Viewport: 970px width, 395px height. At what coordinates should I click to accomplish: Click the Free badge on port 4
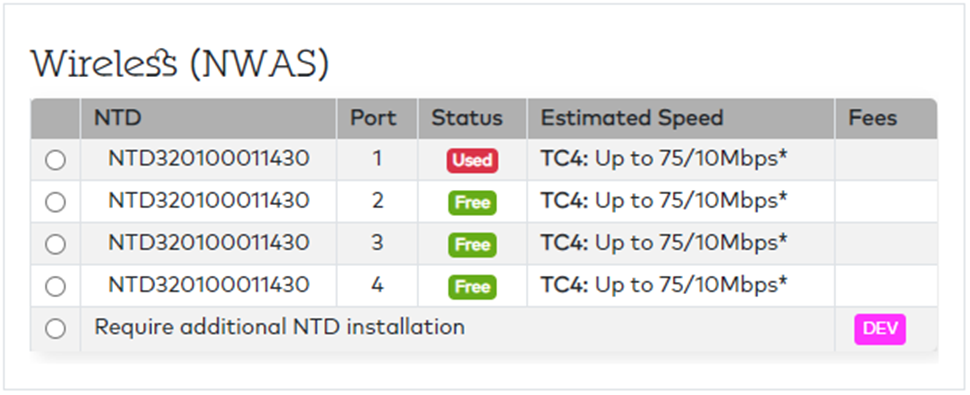tap(473, 287)
